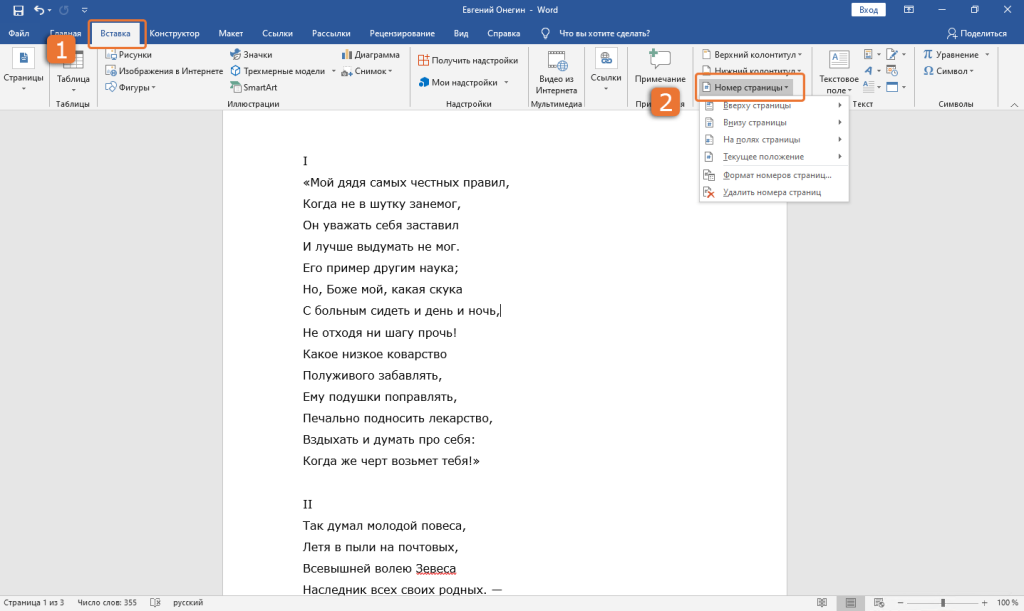Screen dimensions: 1024x611
Task: Insert date and time icon
Action: point(892,71)
